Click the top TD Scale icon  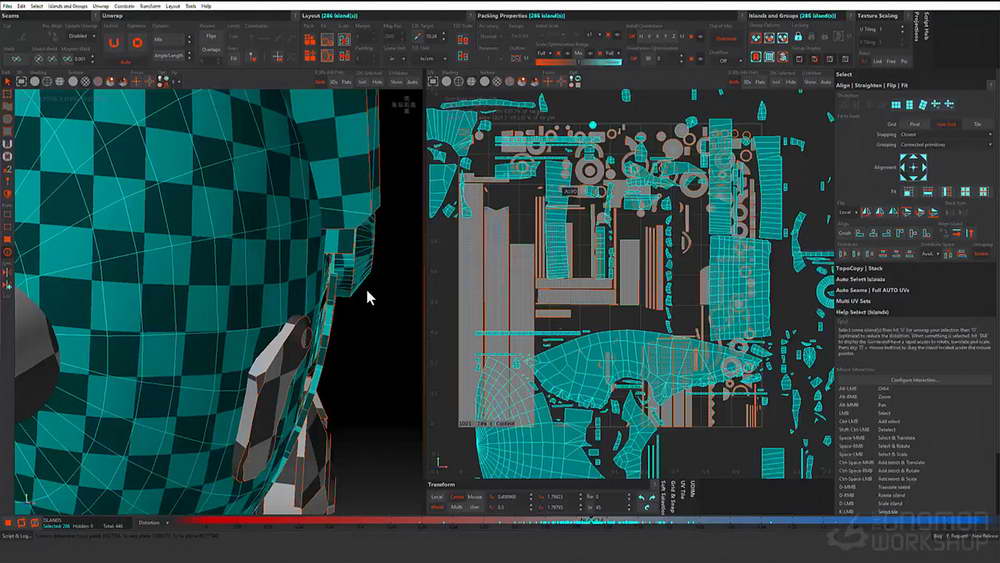point(463,40)
